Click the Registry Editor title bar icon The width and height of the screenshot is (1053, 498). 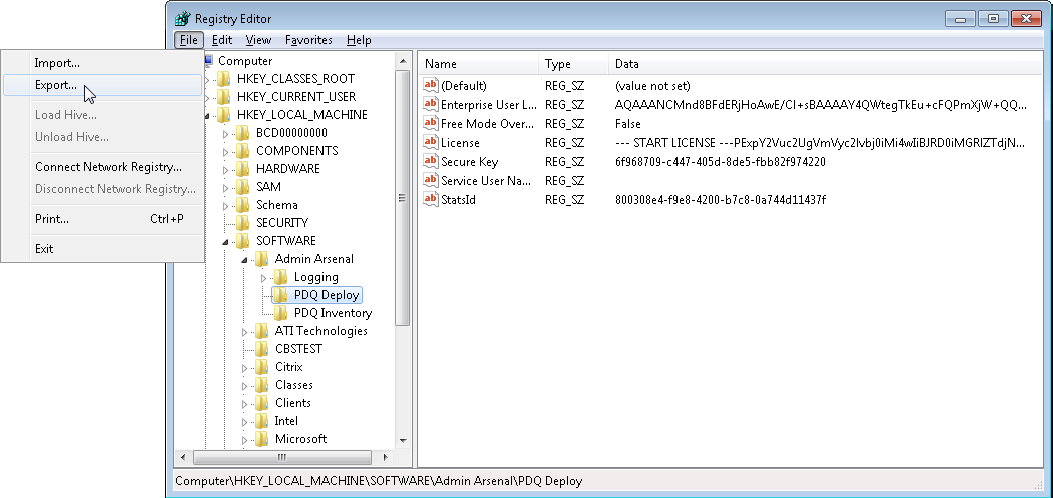[x=182, y=18]
